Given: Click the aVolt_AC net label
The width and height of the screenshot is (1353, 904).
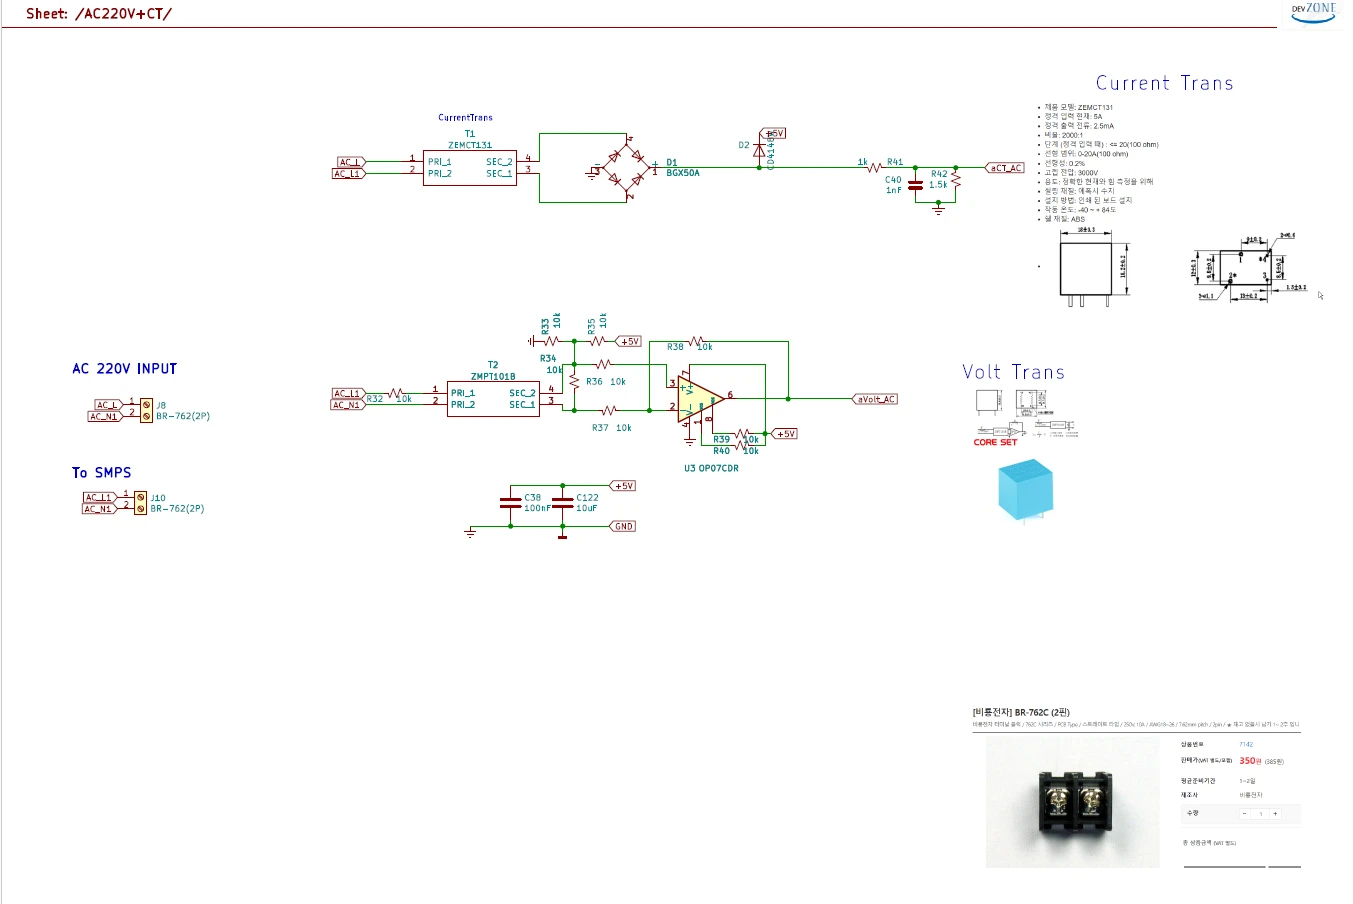Looking at the screenshot, I should [875, 399].
